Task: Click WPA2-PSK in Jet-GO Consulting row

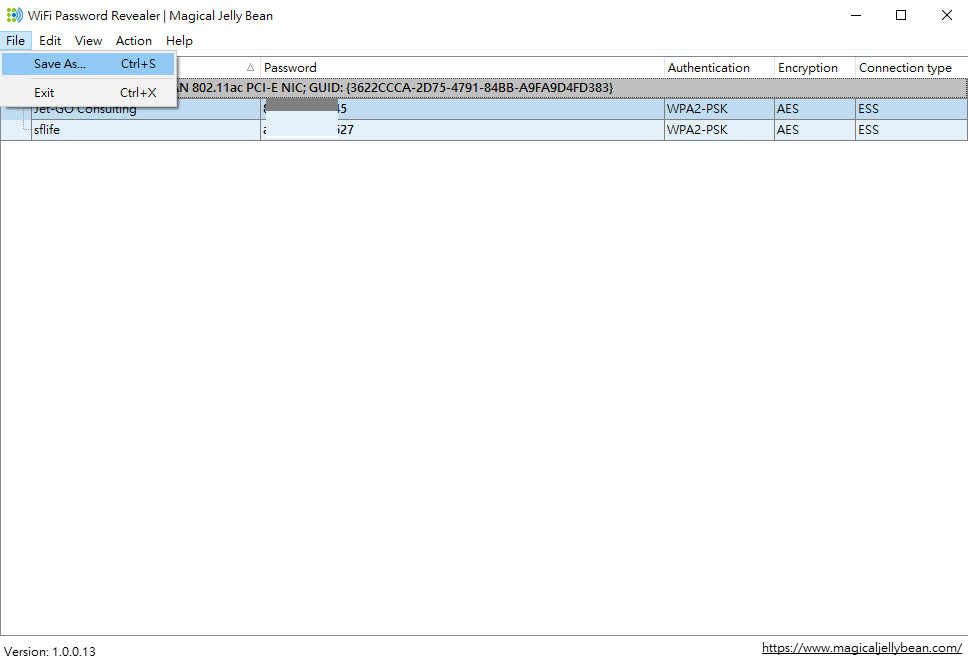Action: 697,109
